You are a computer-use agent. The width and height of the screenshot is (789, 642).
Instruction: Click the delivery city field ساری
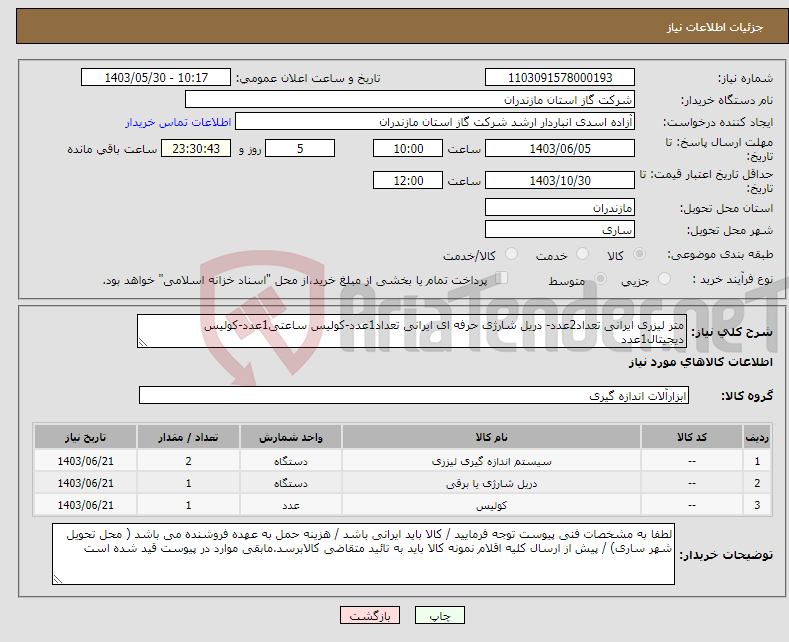coord(560,229)
